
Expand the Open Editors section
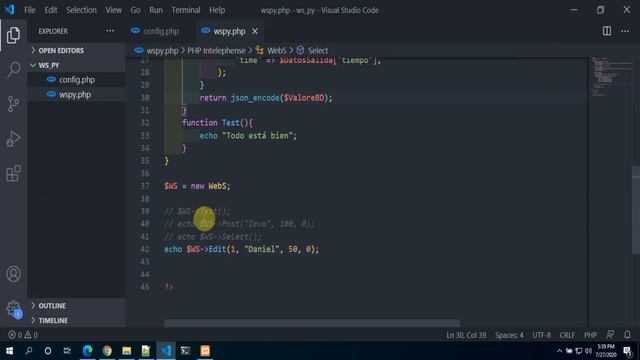click(76, 51)
